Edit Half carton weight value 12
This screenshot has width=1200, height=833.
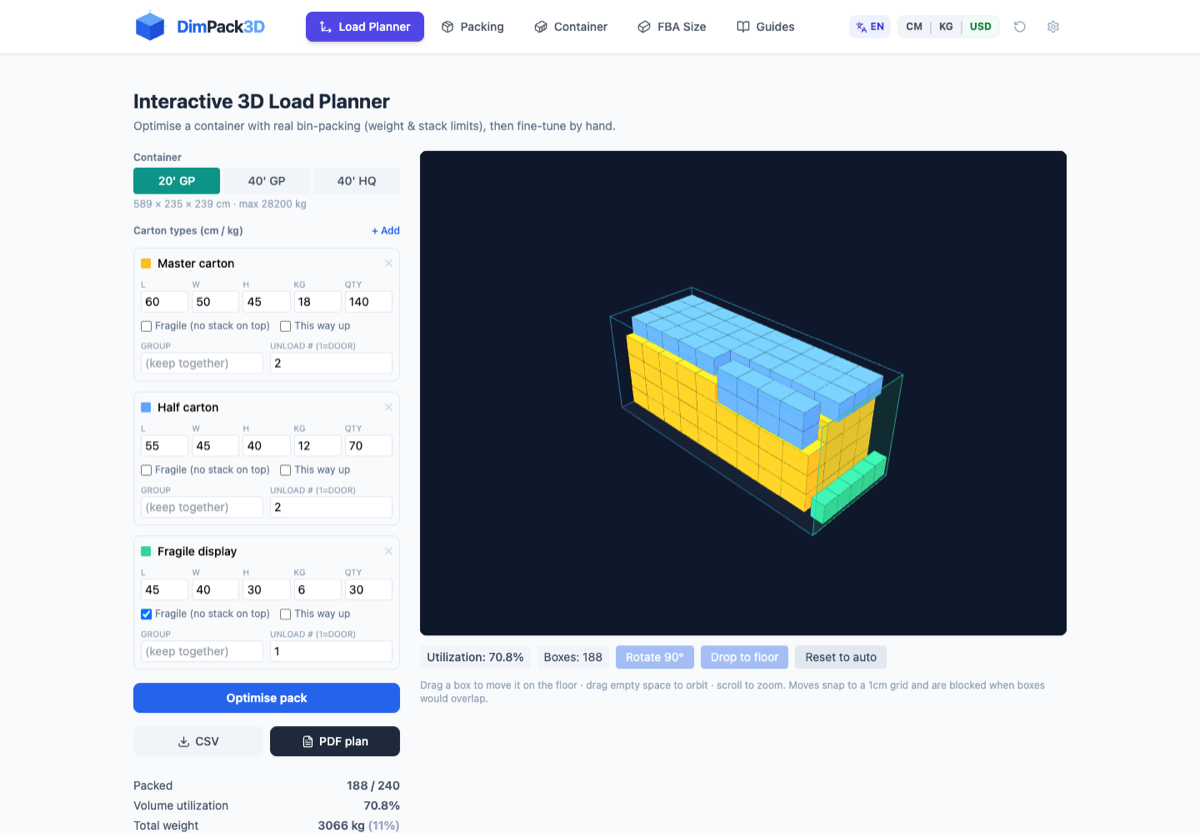tap(317, 446)
